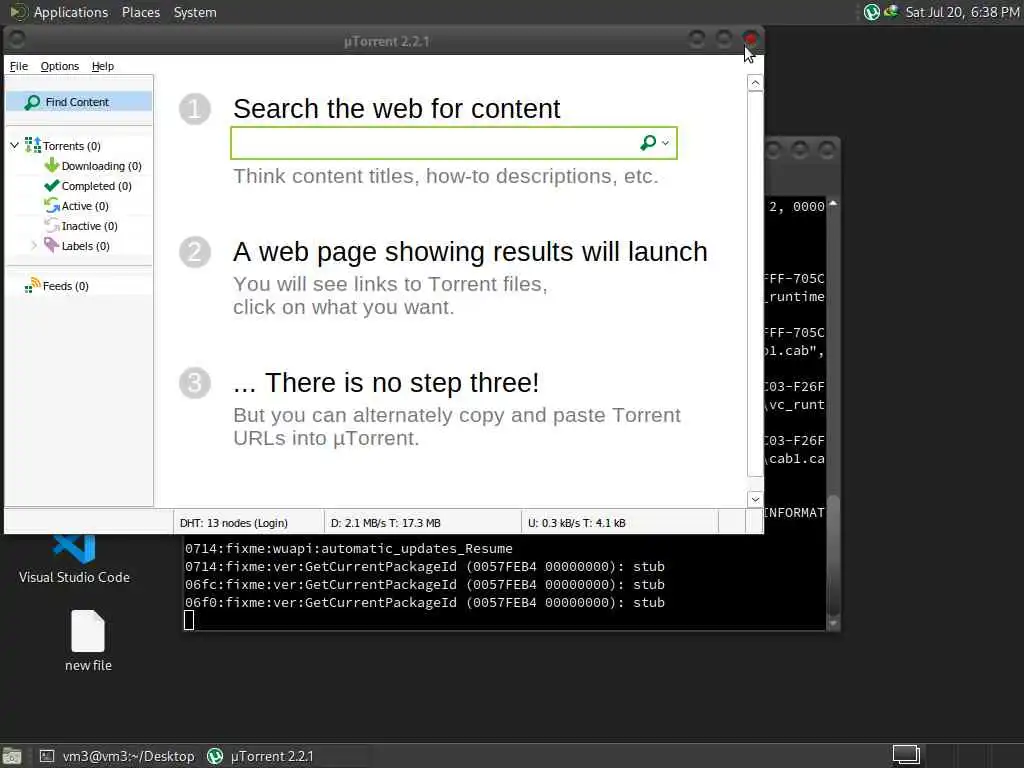This screenshot has height=768, width=1024.
Task: Select the Labels (0) row
Action: pyautogui.click(x=77, y=246)
